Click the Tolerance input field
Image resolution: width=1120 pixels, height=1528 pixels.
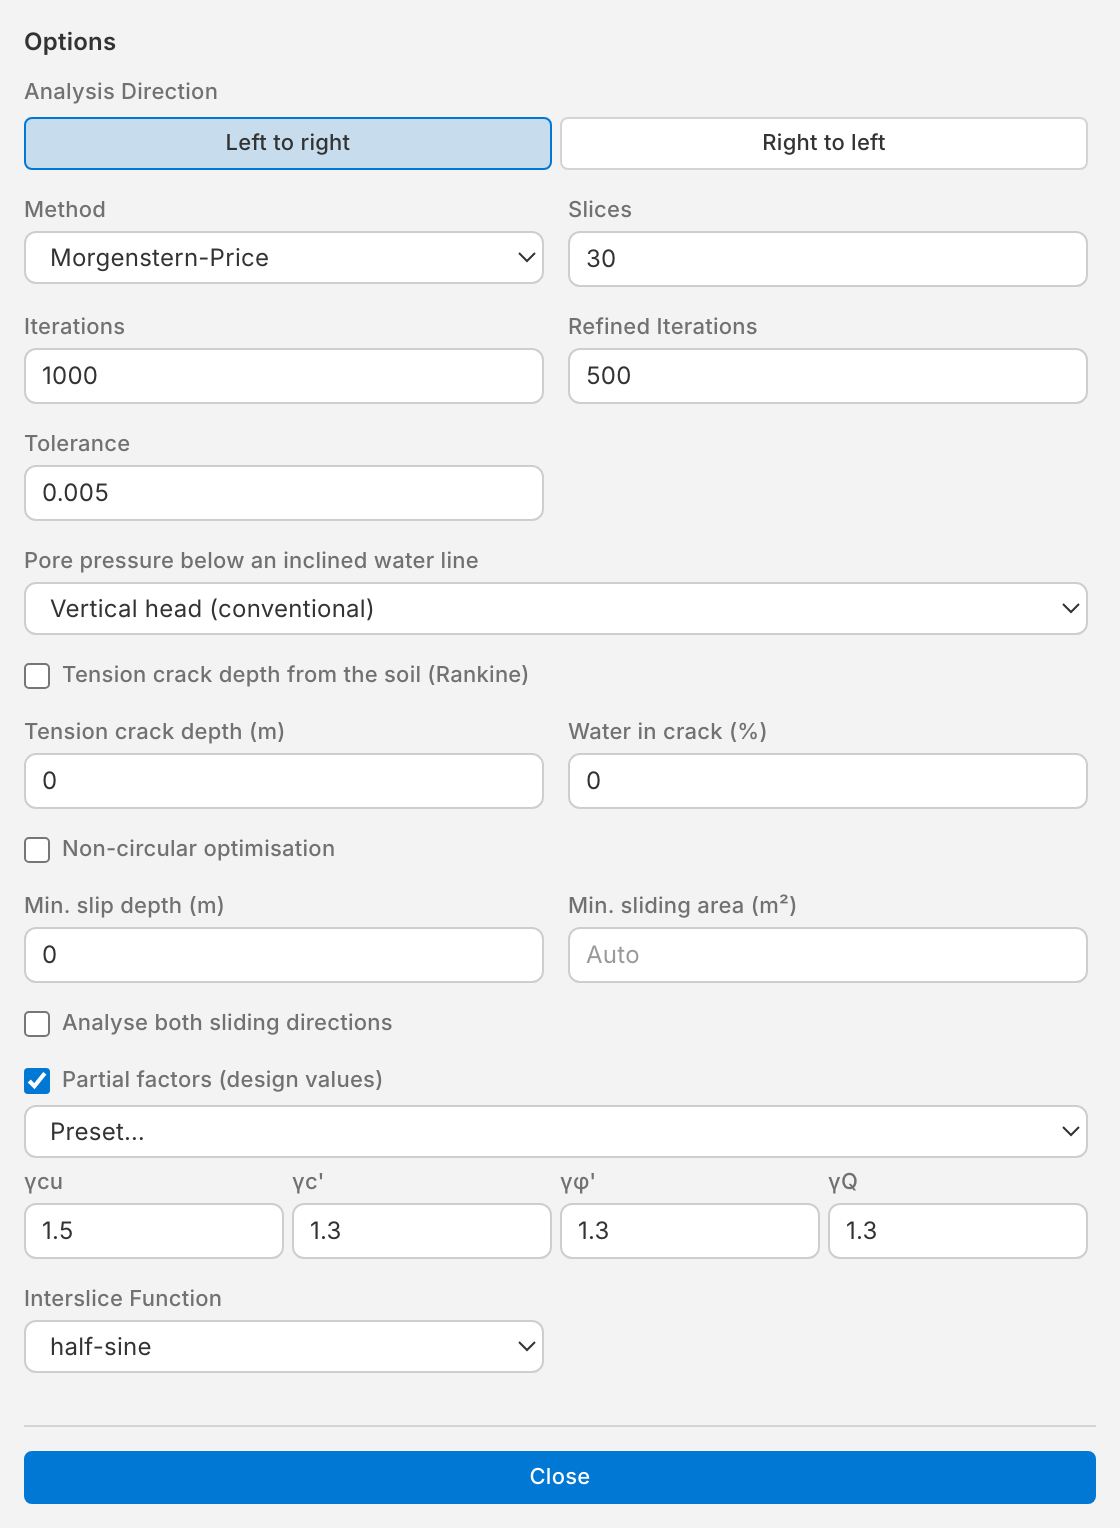[284, 493]
